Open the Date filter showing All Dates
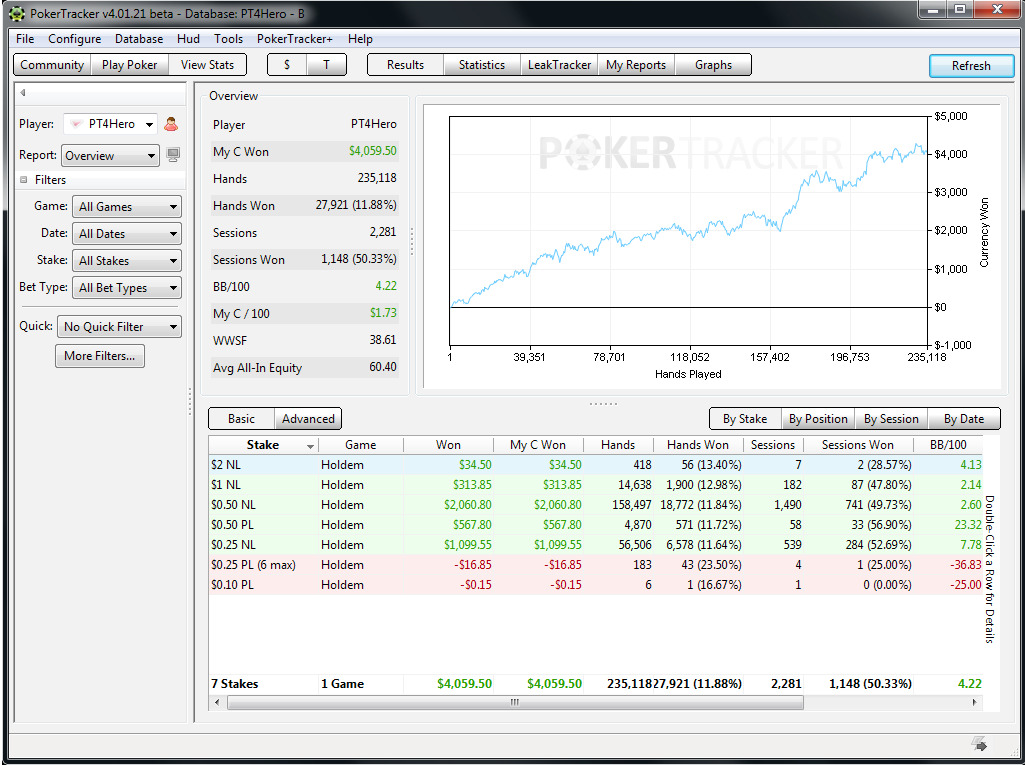Image resolution: width=1025 pixels, height=765 pixels. click(126, 233)
